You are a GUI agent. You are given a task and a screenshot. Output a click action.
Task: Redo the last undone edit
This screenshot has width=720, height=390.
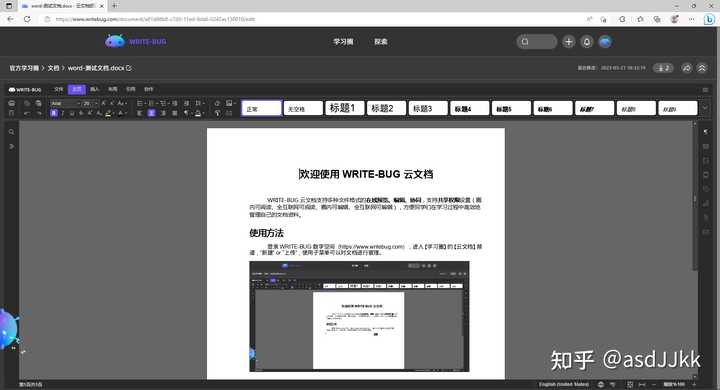coord(39,113)
